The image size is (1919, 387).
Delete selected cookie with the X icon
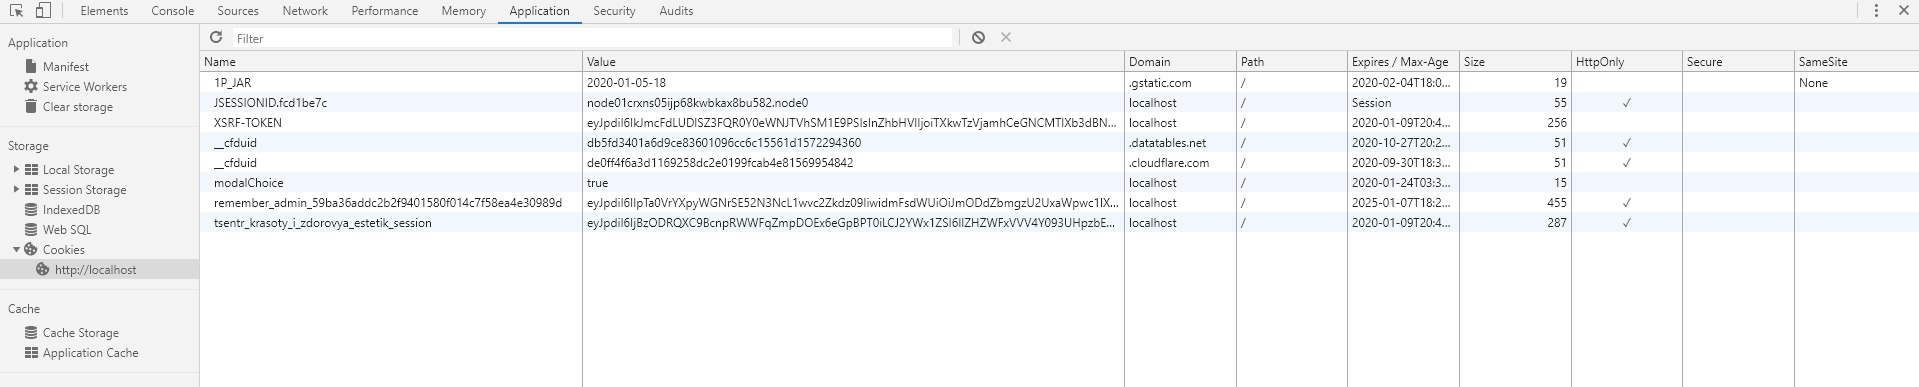coord(1006,37)
